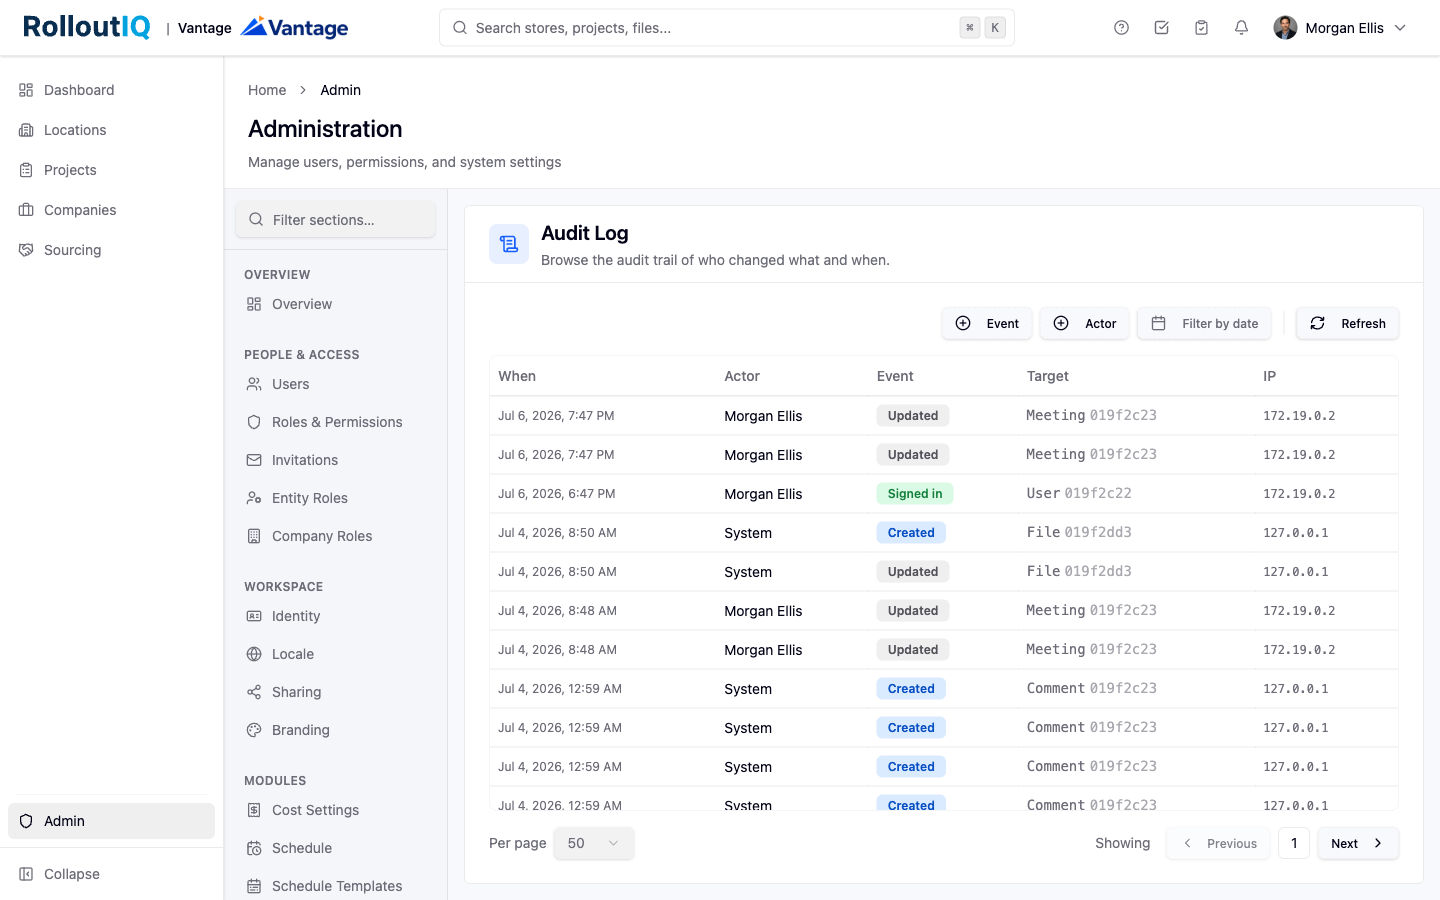
Task: Click the Schedule calendar-clock icon
Action: [x=254, y=848]
